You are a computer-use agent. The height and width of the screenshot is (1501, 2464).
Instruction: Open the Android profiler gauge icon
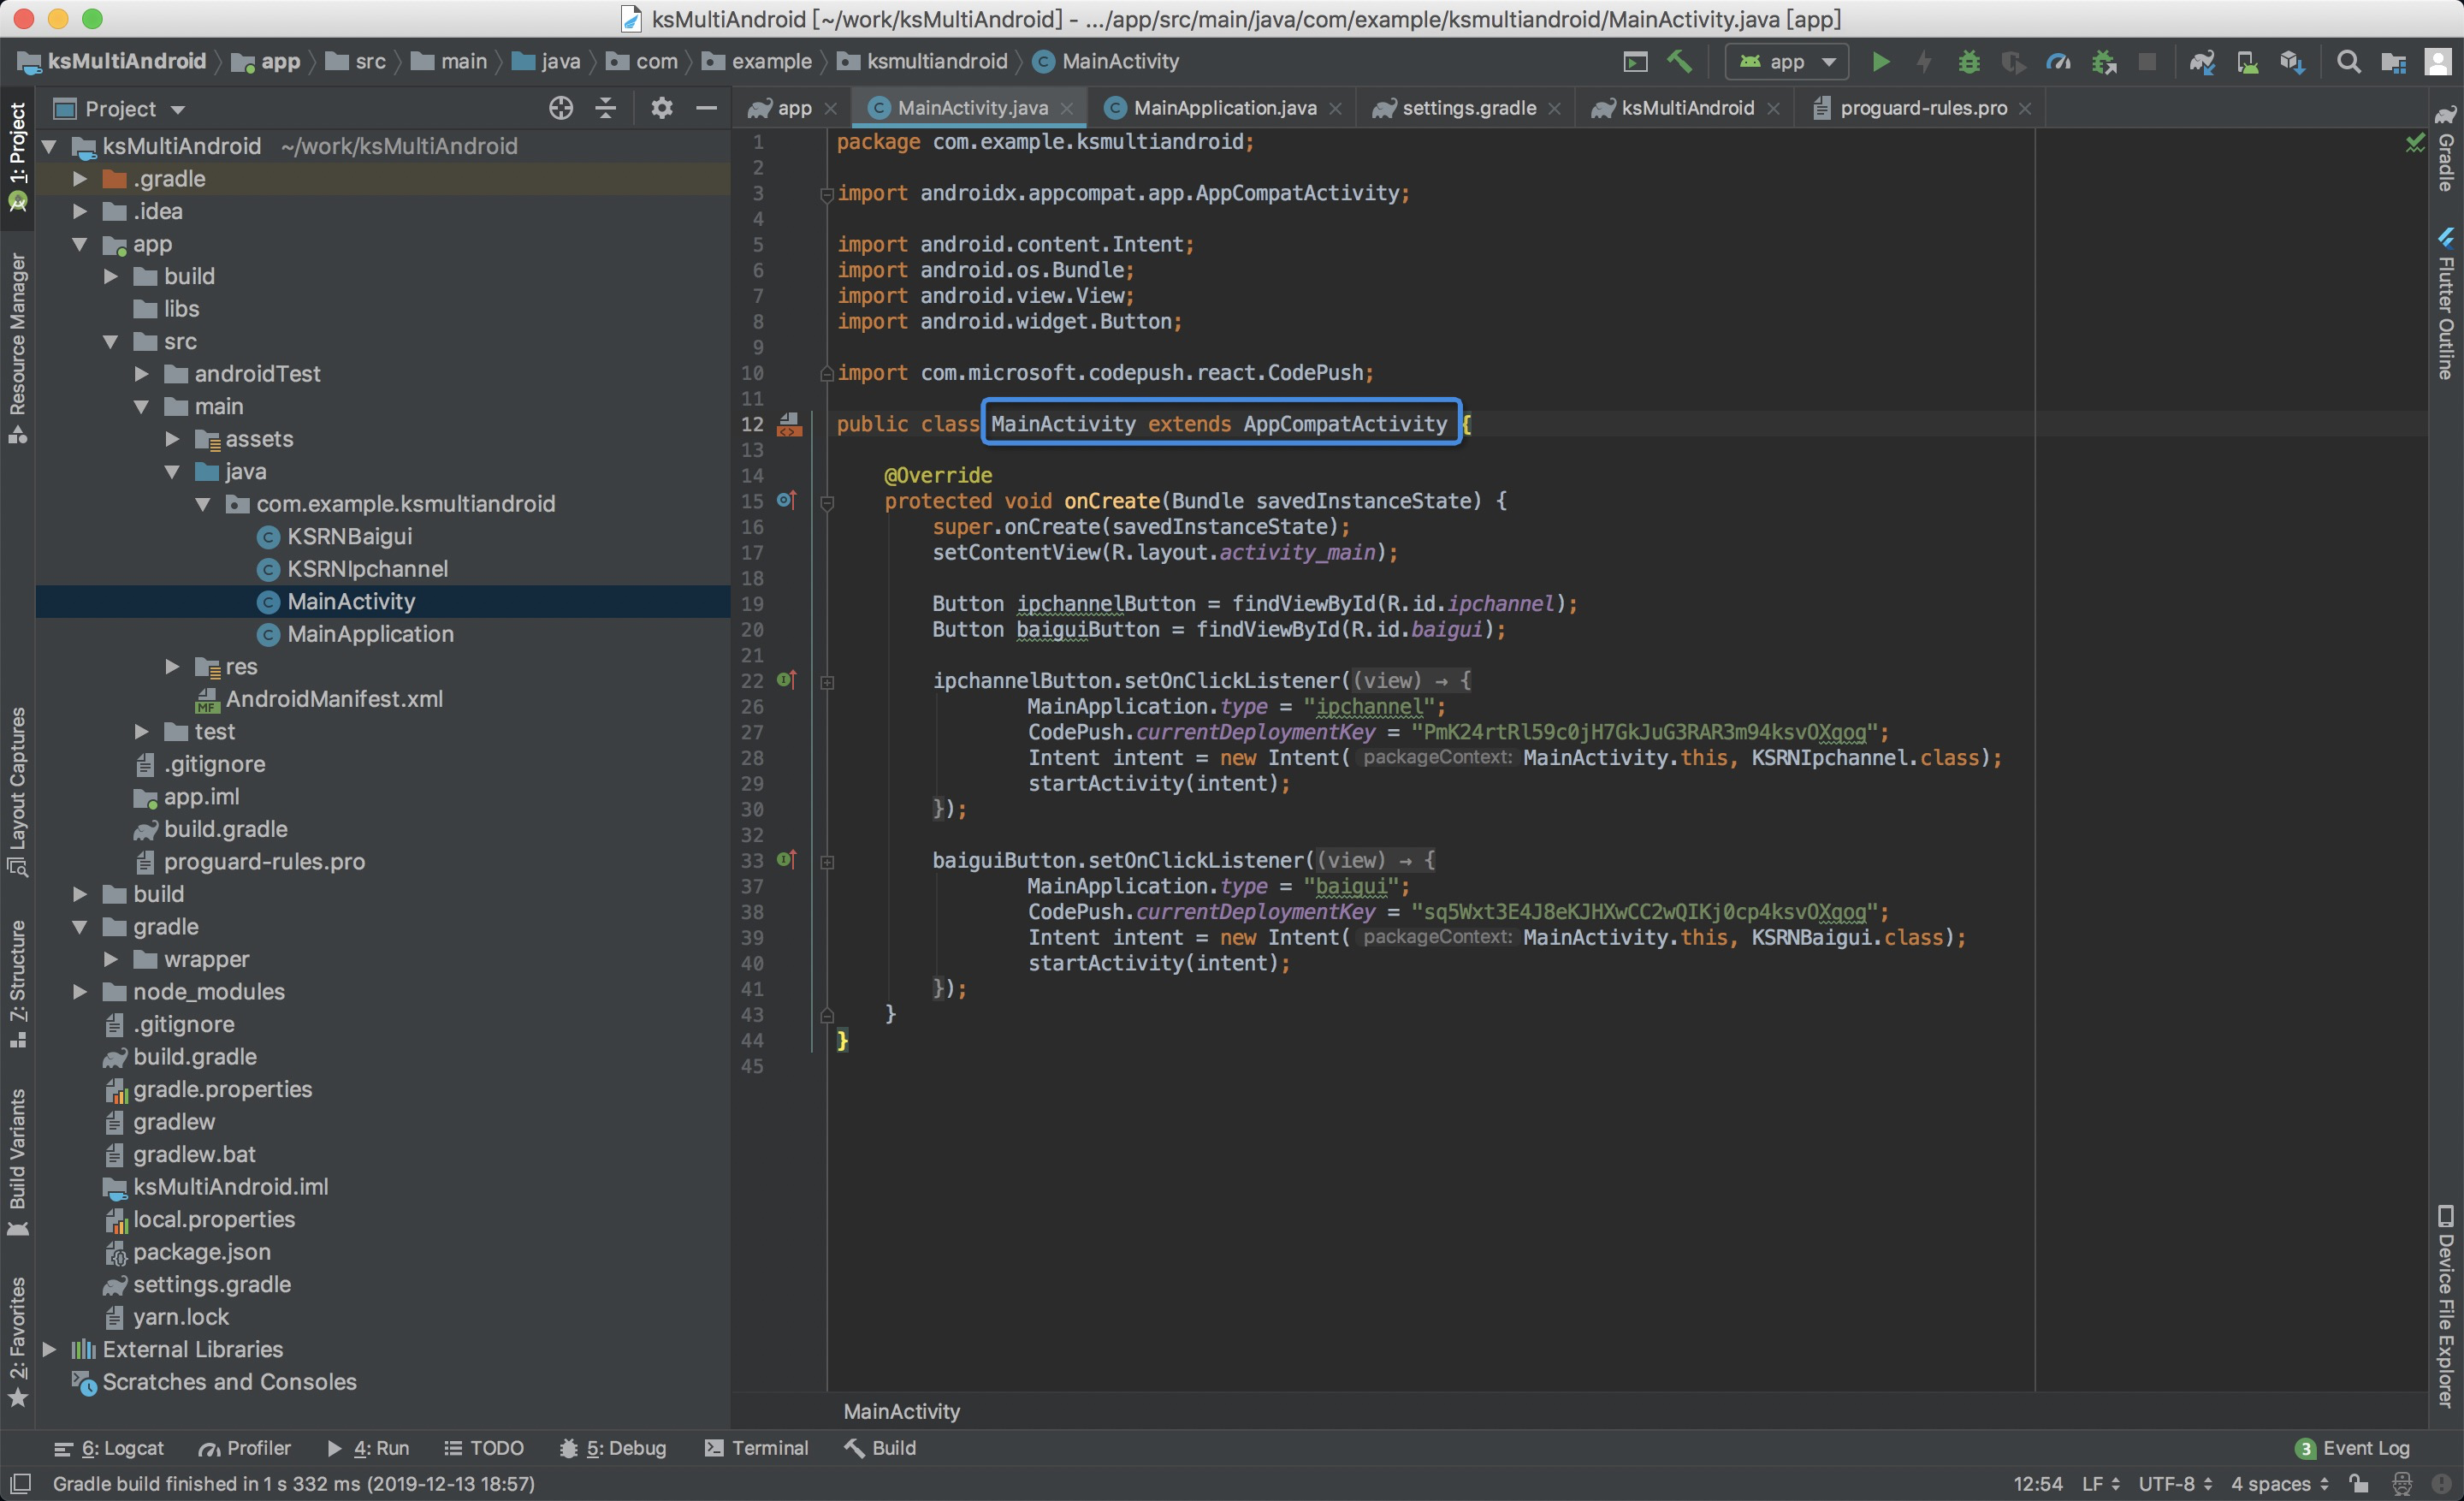tap(2057, 62)
